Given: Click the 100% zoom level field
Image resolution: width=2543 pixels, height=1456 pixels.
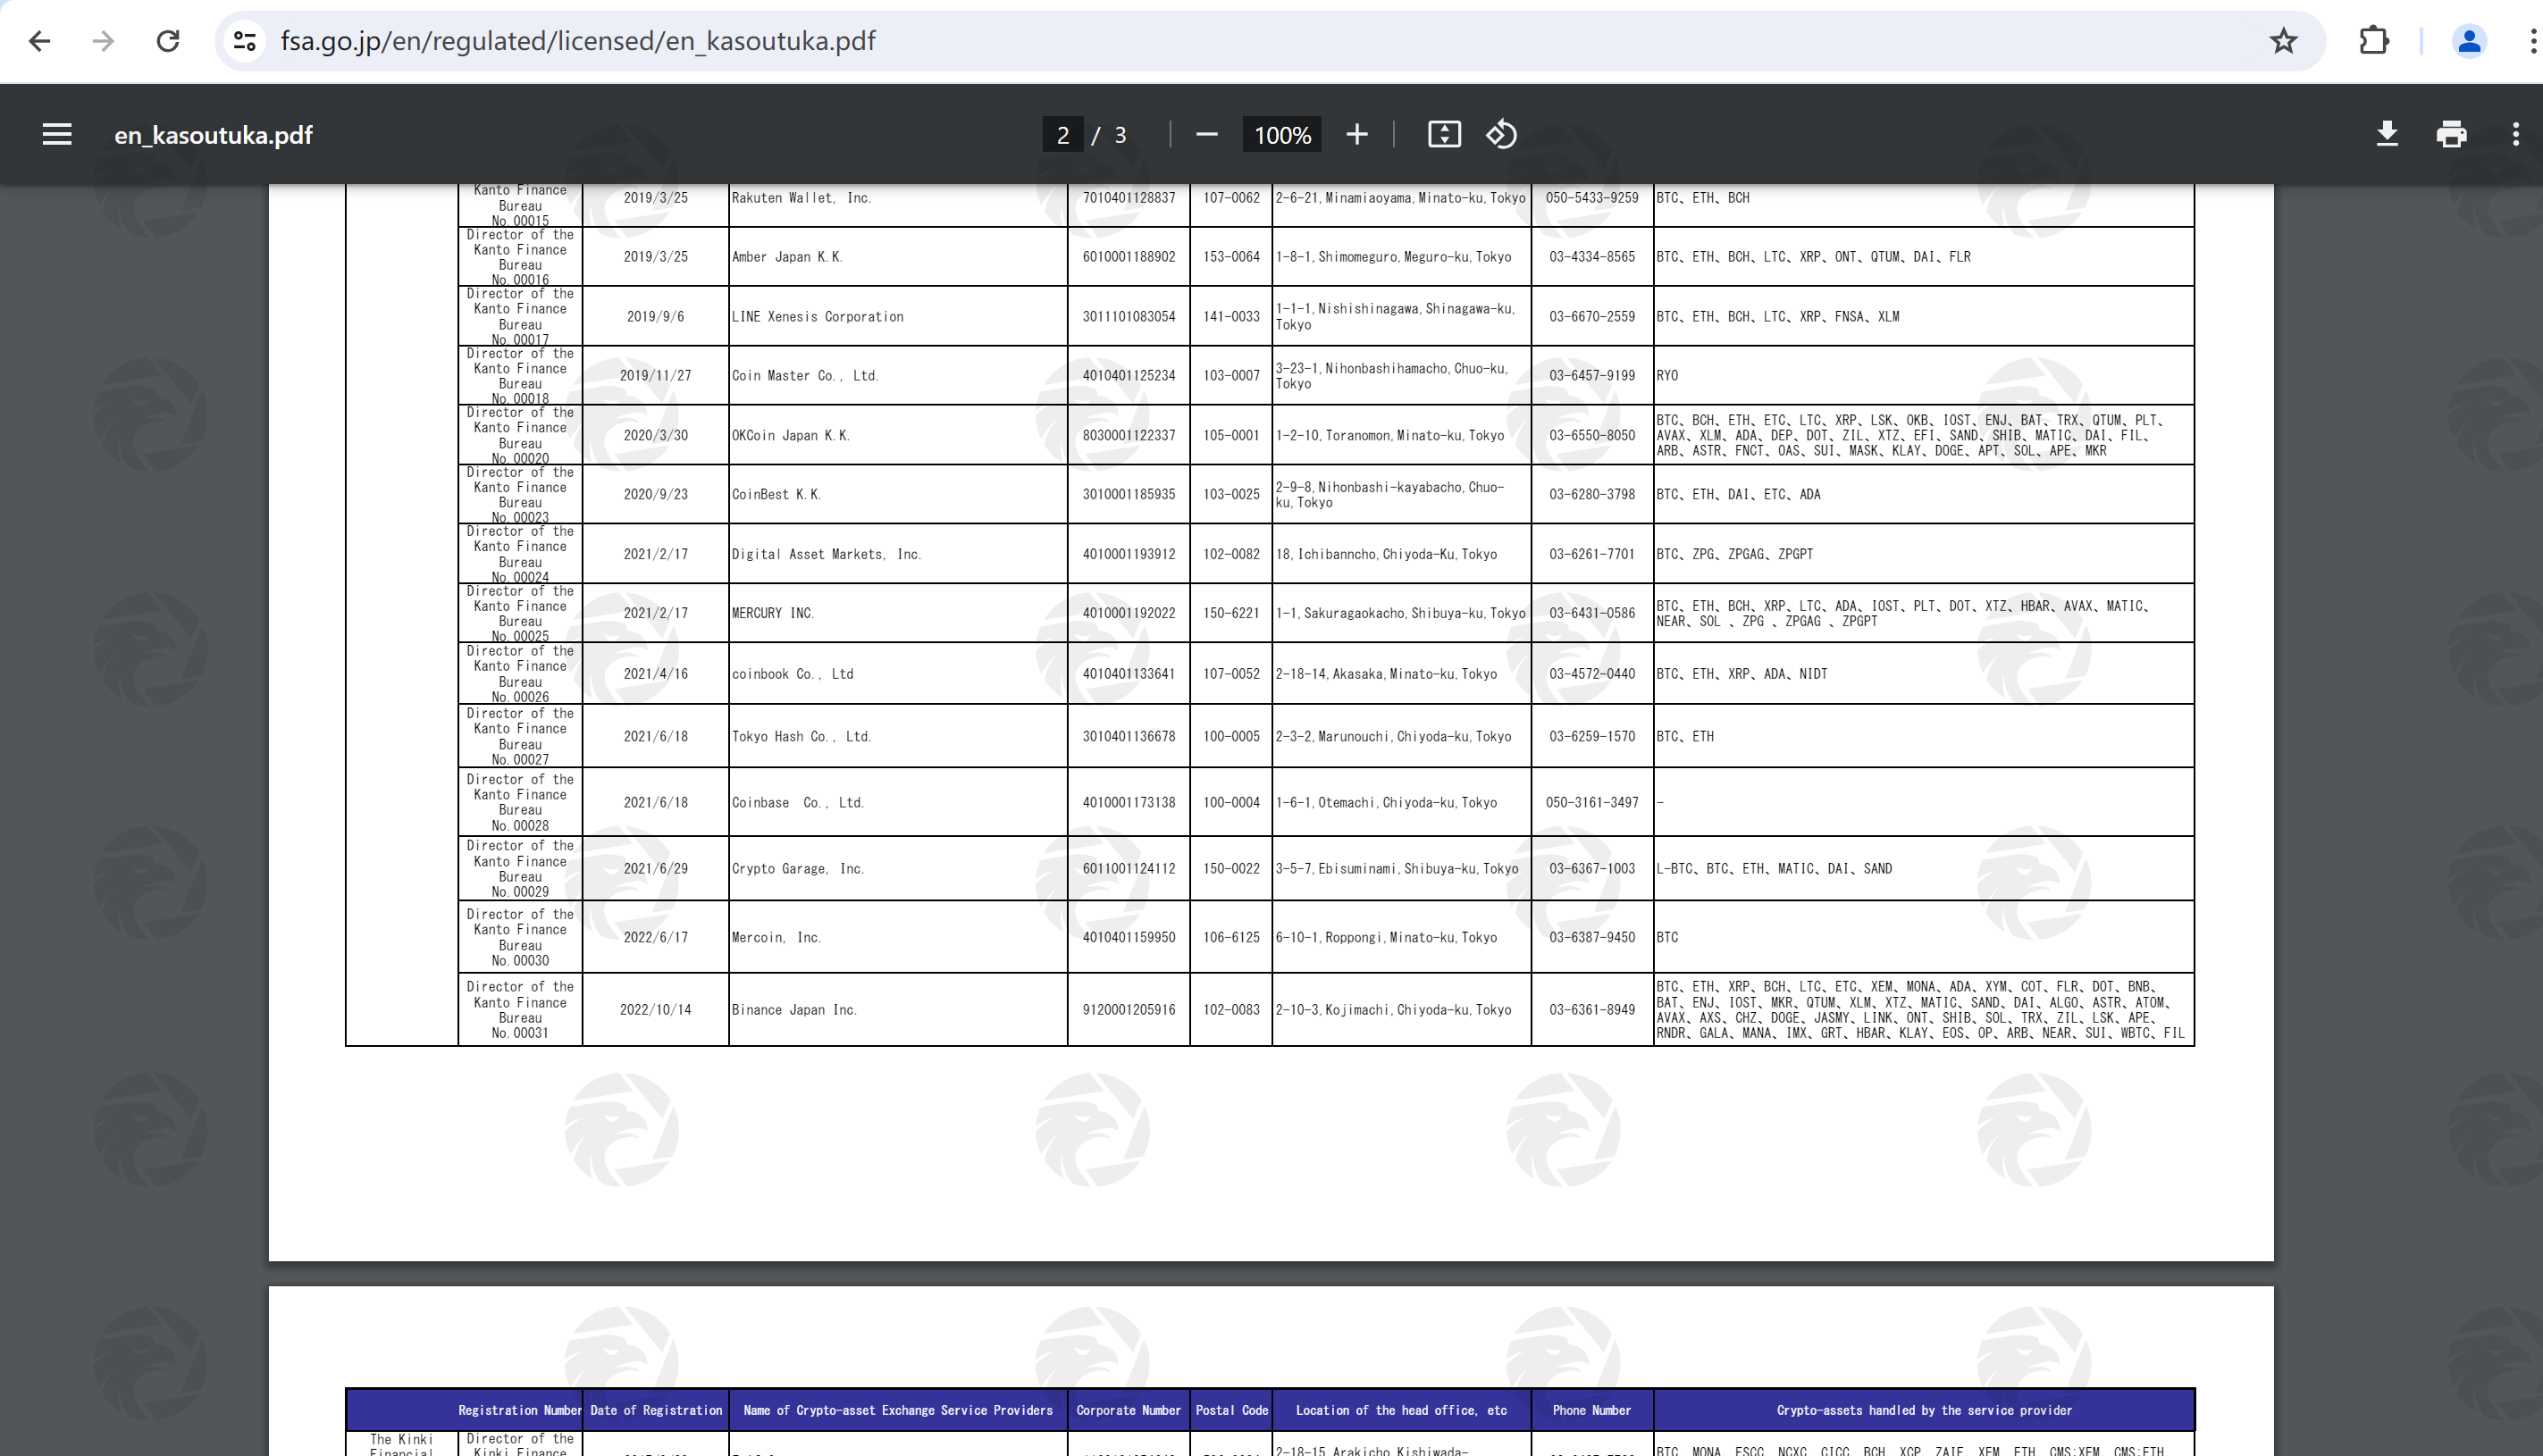Looking at the screenshot, I should pos(1282,135).
